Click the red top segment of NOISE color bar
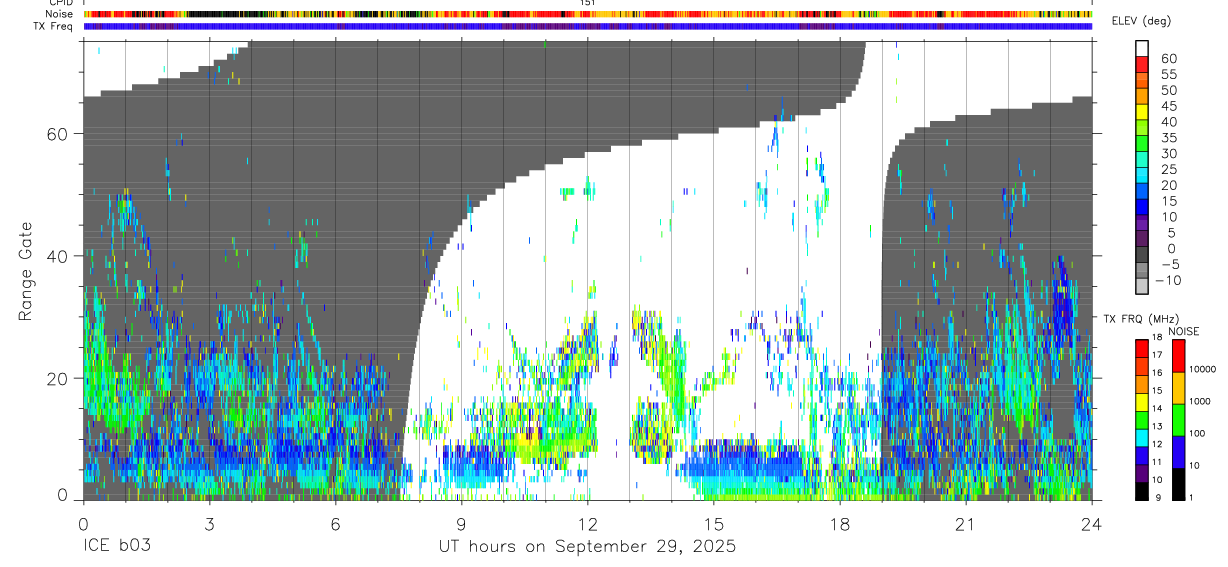The width and height of the screenshot is (1228, 567). pos(1178,355)
